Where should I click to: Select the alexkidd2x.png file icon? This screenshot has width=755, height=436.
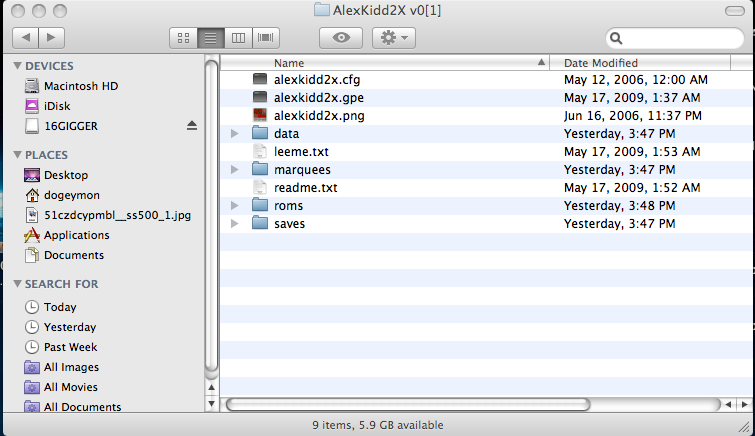260,116
